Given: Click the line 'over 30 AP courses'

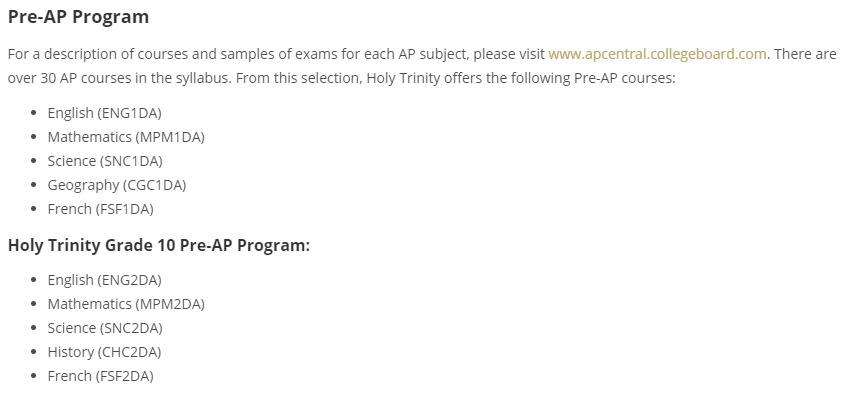Looking at the screenshot, I should tap(341, 78).
